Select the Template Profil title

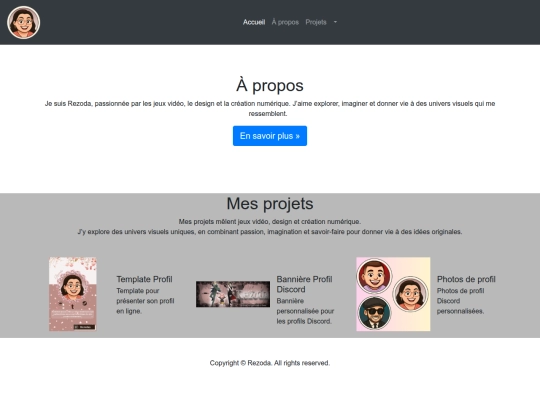[144, 279]
